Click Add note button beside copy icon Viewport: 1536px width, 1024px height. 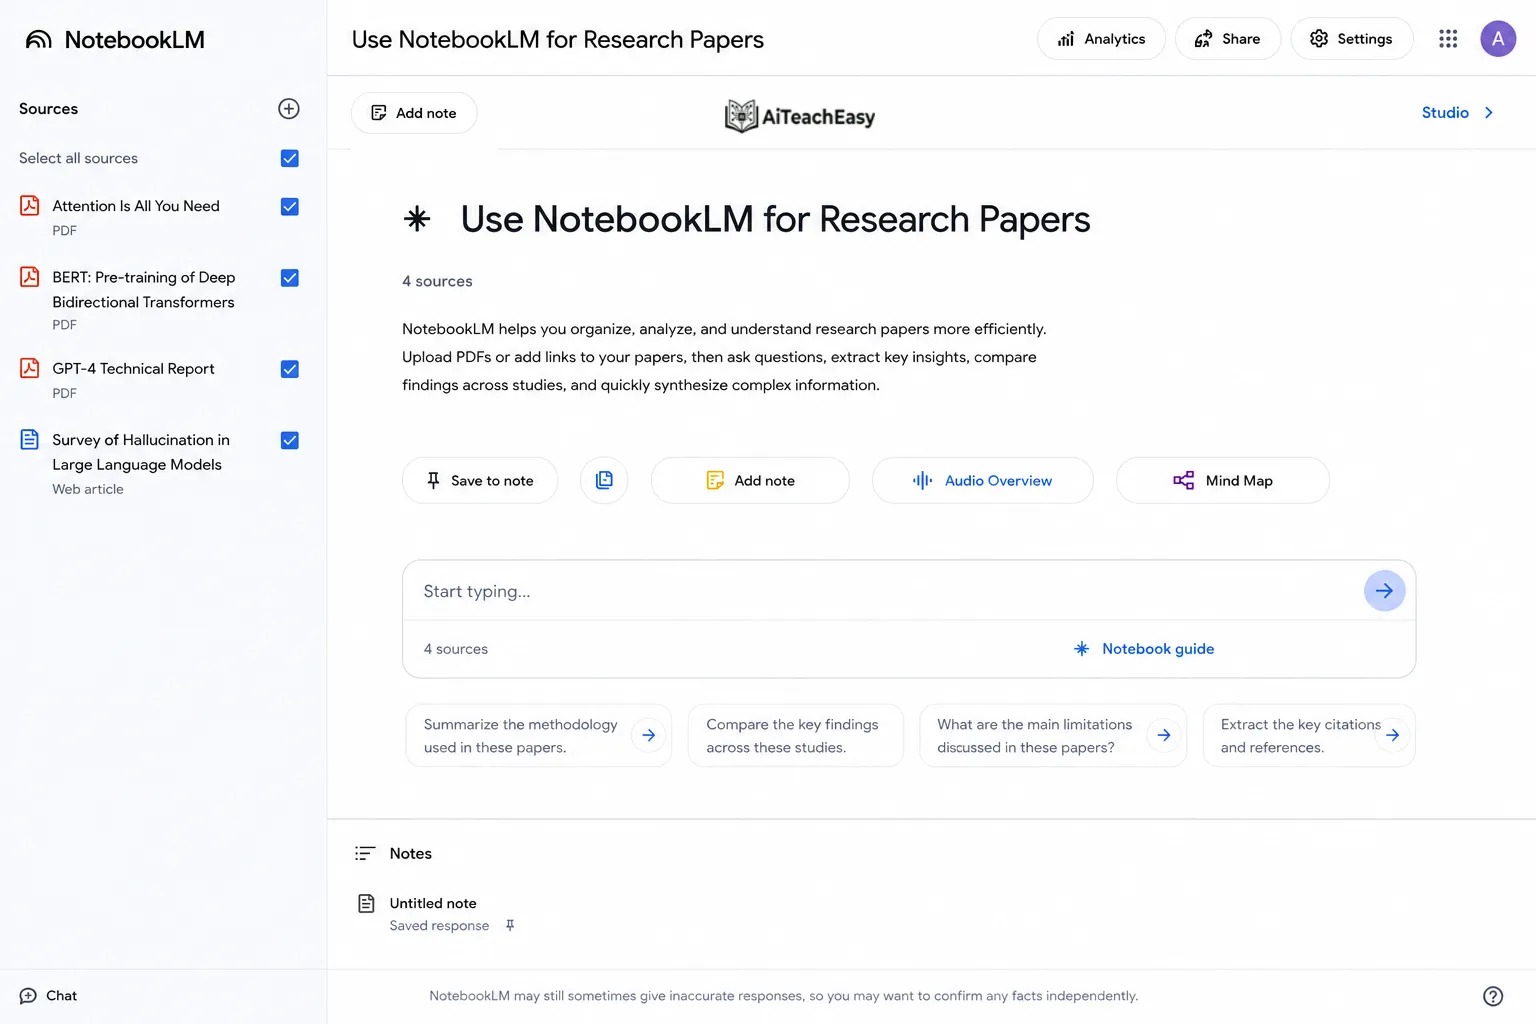(750, 480)
